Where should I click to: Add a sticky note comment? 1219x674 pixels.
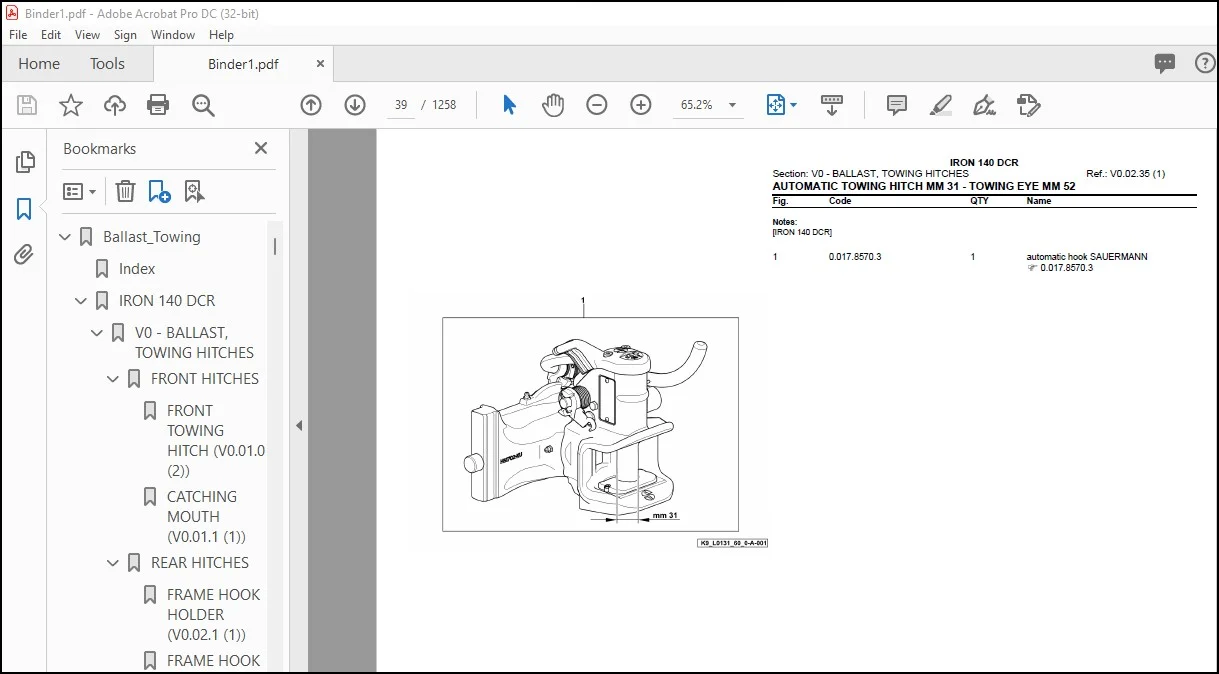coord(897,105)
